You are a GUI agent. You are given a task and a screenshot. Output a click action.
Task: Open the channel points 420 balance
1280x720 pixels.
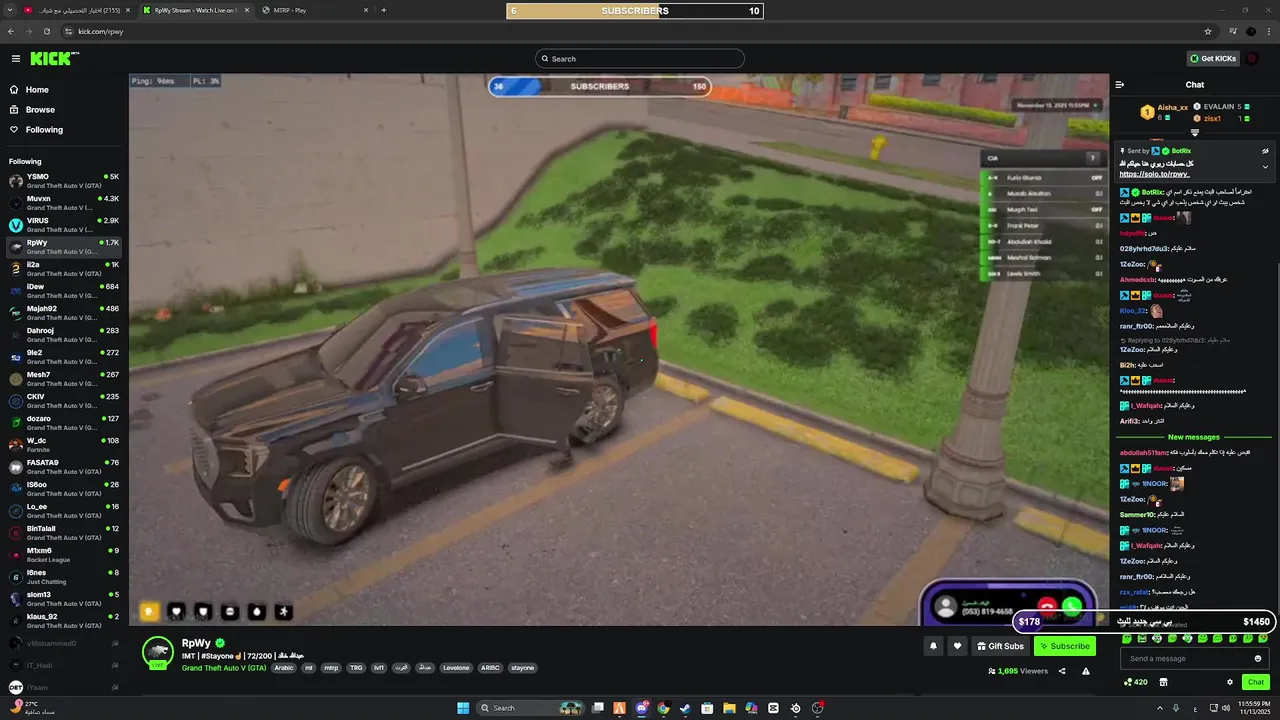[x=1135, y=682]
